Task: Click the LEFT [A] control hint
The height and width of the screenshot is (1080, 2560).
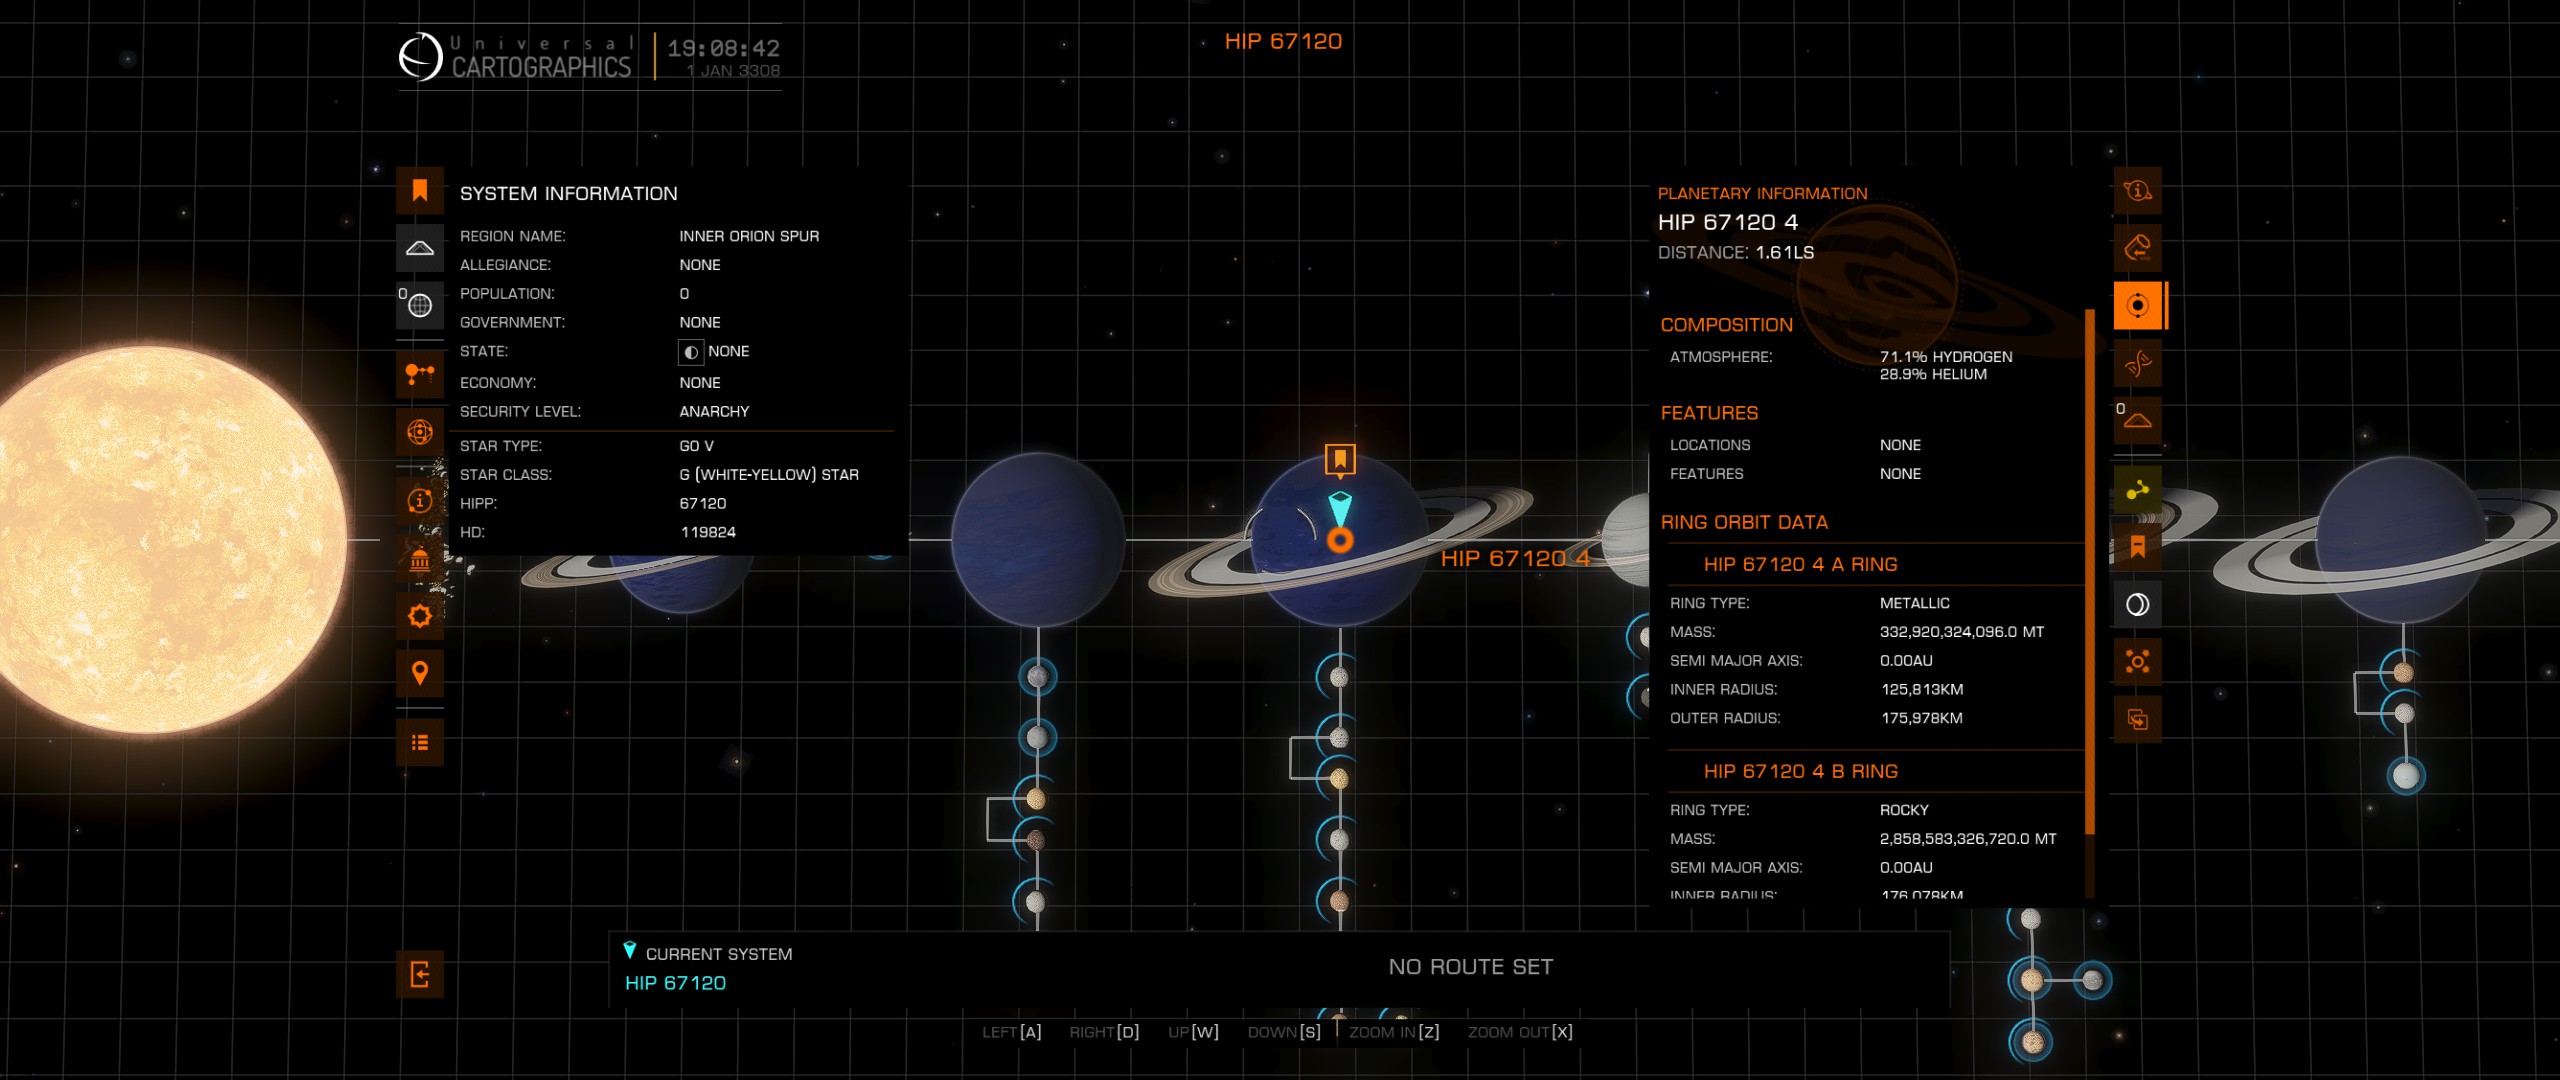Action: point(1011,1032)
